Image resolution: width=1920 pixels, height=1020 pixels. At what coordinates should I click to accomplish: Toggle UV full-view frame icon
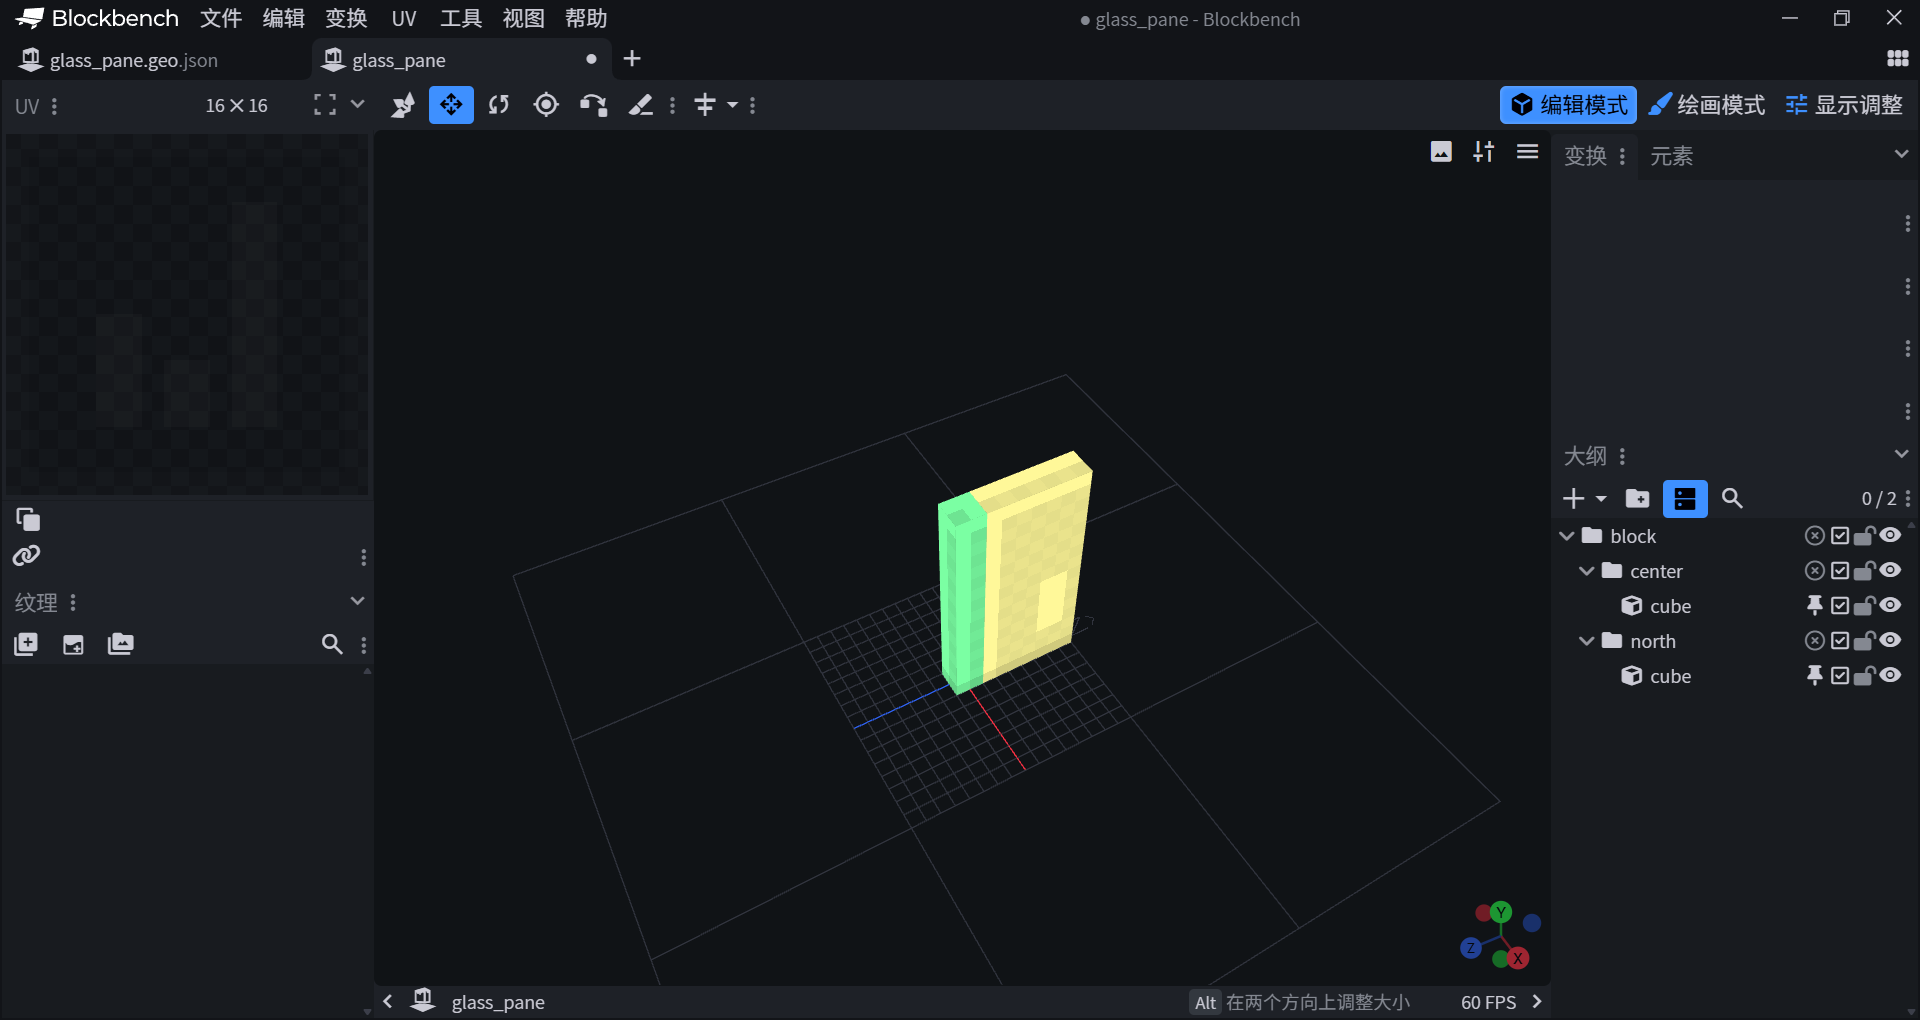click(325, 105)
